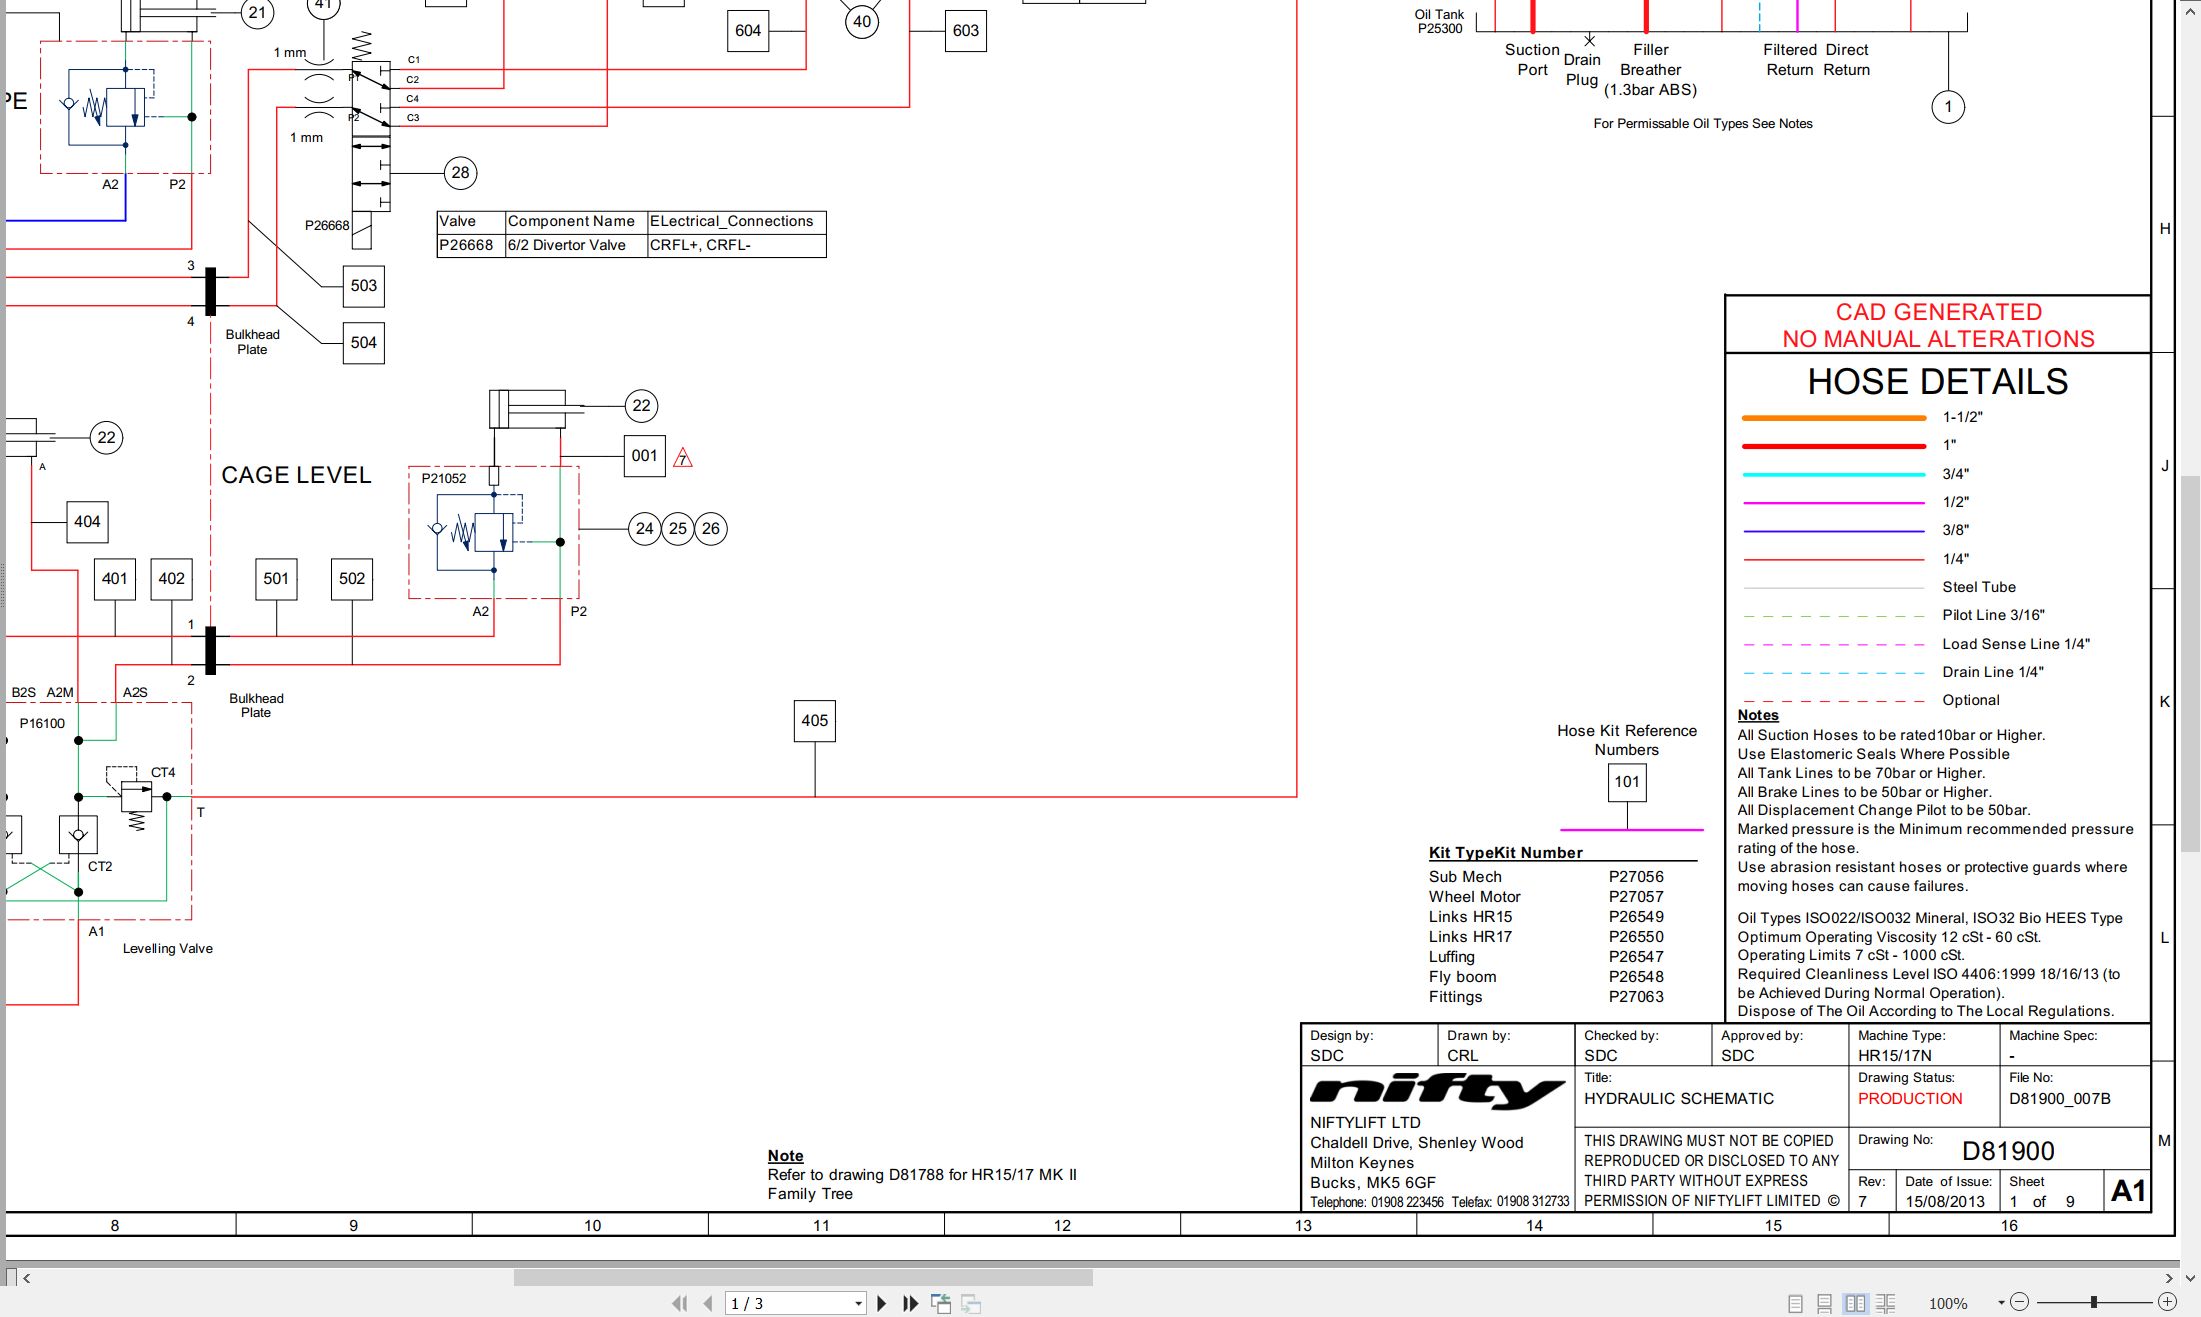Select continuous page view layout
The height and width of the screenshot is (1317, 2201).
pyautogui.click(x=1824, y=1303)
